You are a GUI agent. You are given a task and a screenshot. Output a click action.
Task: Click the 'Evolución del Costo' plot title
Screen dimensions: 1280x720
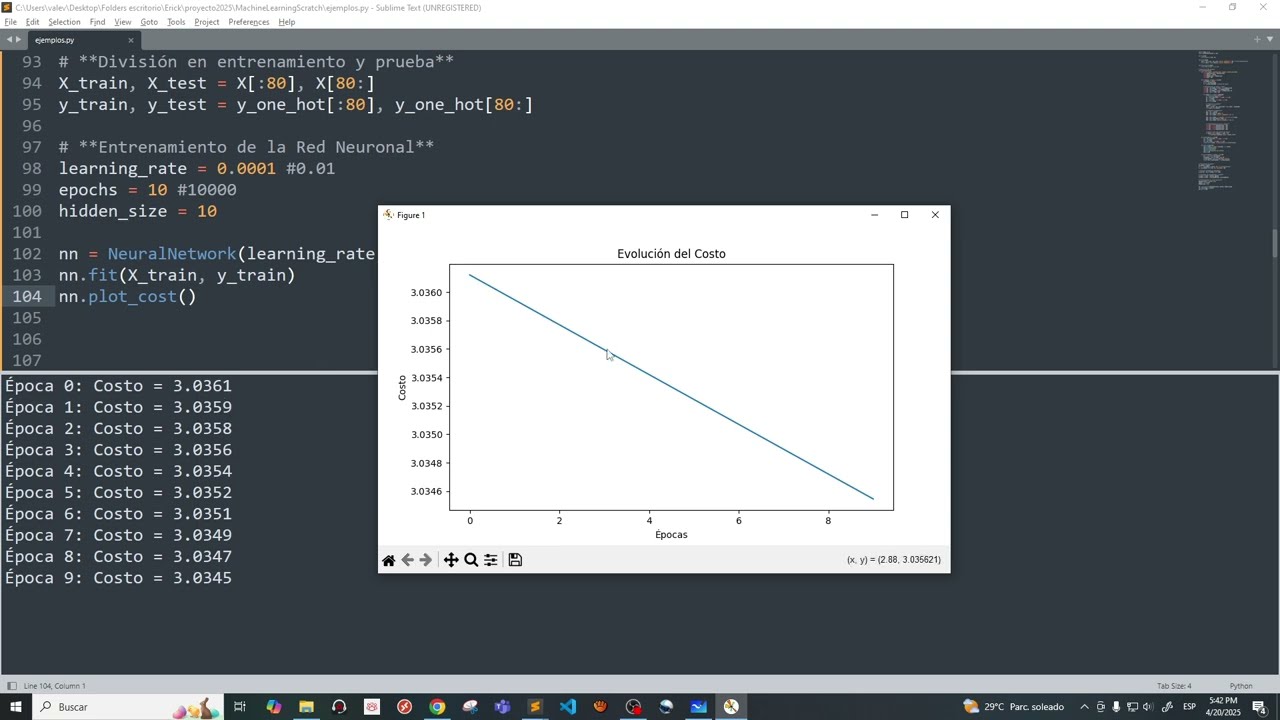[671, 254]
